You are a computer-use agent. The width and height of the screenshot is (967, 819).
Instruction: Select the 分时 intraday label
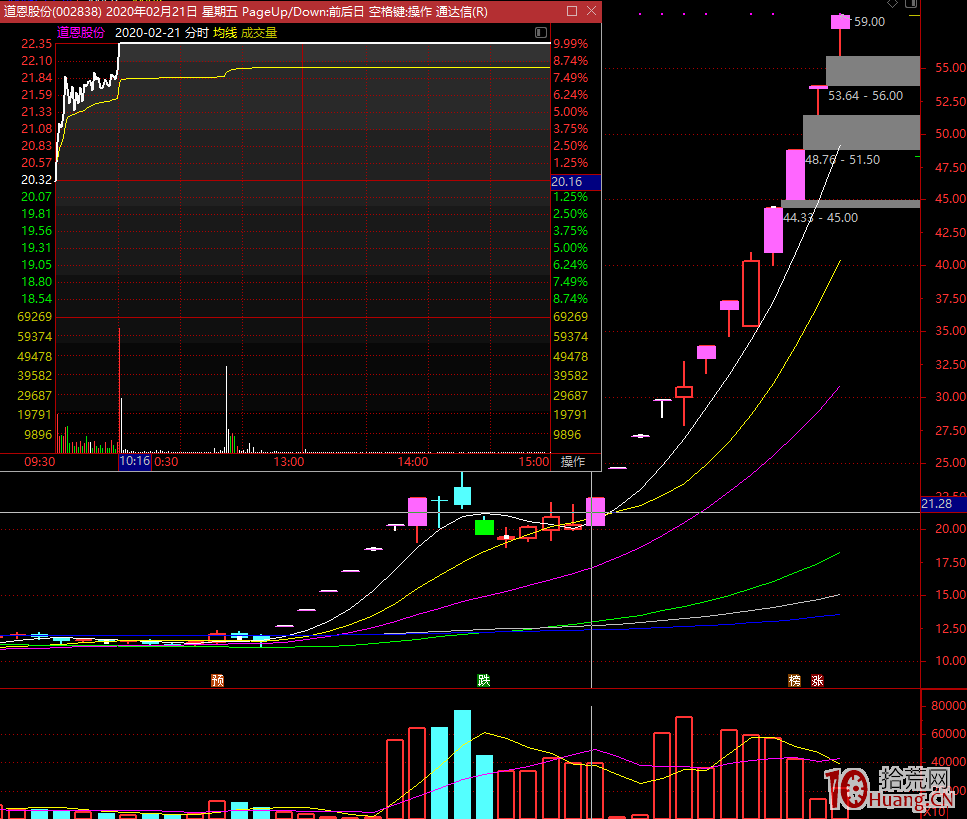pos(197,32)
